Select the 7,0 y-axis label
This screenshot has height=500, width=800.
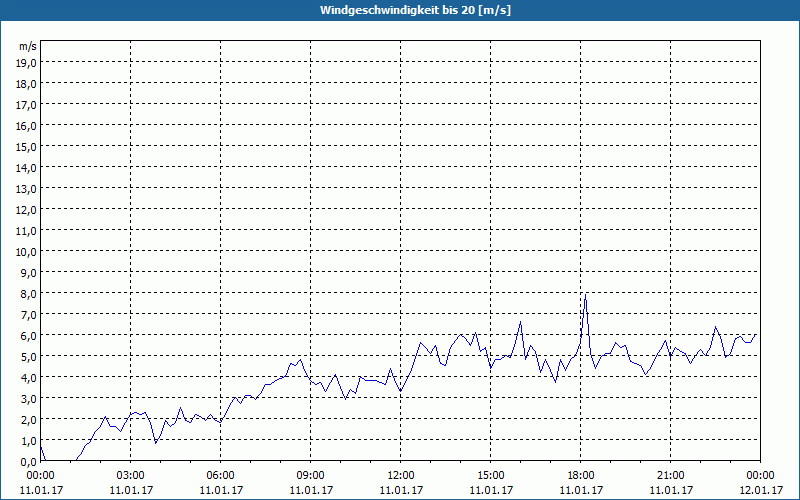(29, 314)
